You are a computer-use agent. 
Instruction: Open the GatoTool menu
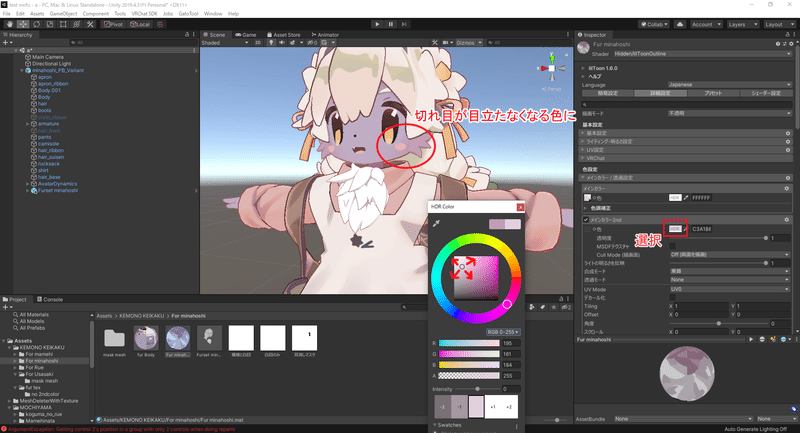(x=188, y=14)
